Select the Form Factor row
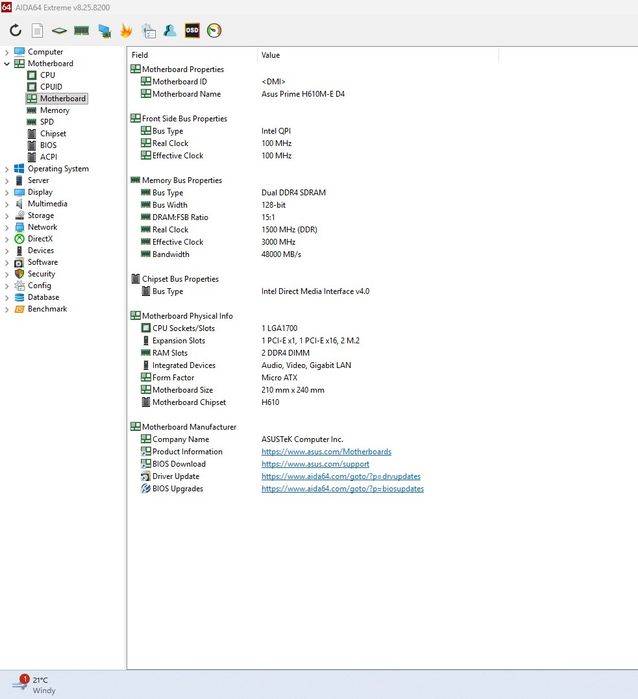638x699 pixels. [219, 378]
